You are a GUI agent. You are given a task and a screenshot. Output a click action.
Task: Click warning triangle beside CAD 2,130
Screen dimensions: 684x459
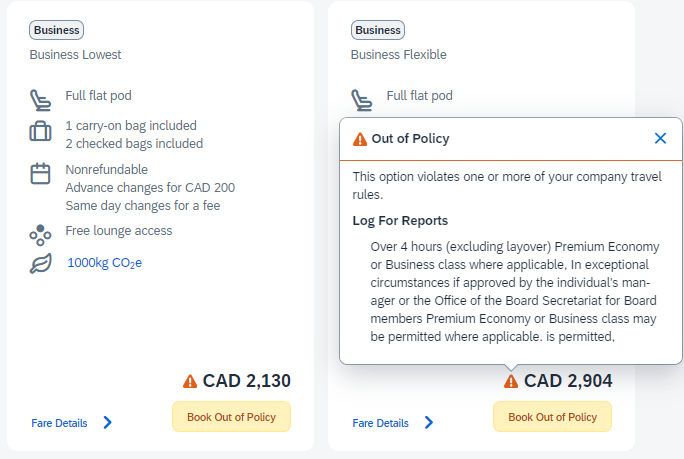click(190, 381)
